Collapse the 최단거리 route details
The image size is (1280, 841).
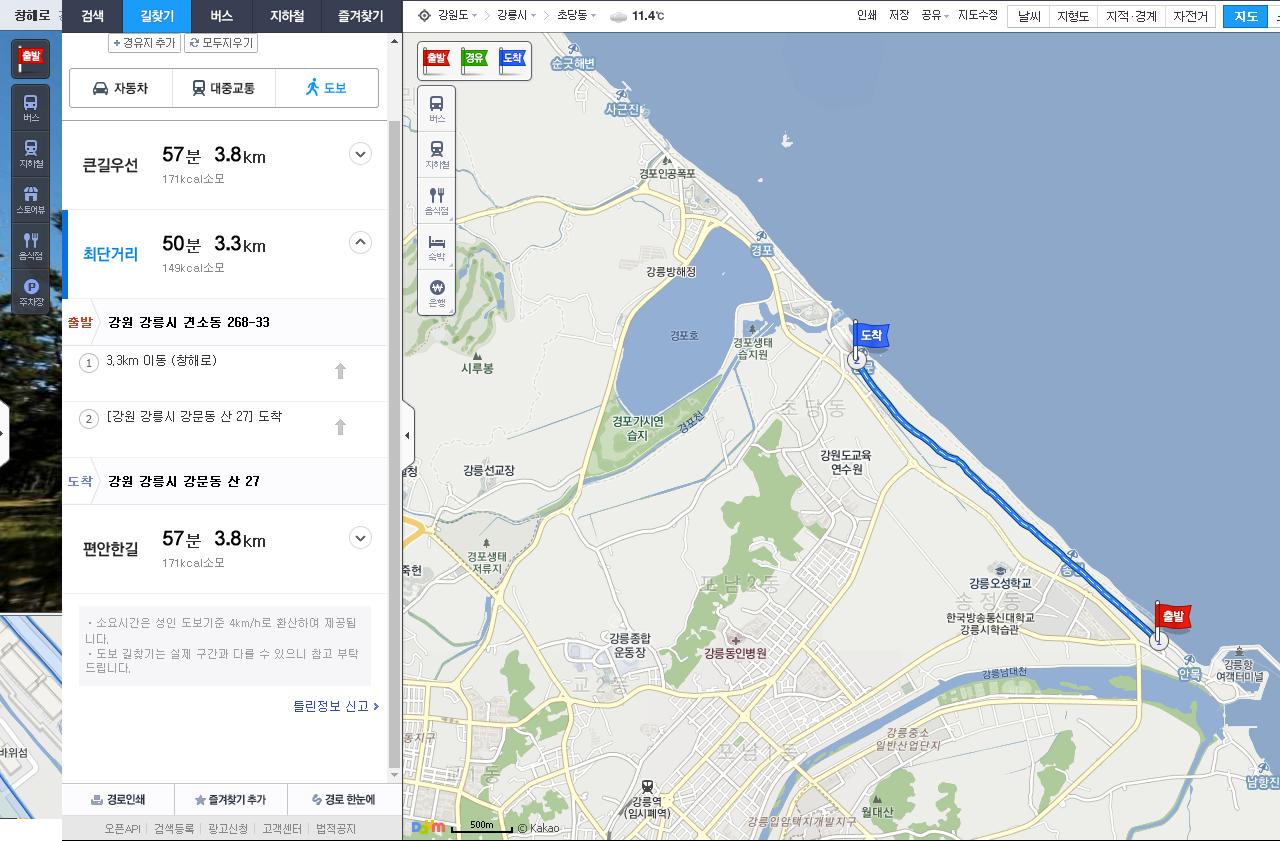360,242
